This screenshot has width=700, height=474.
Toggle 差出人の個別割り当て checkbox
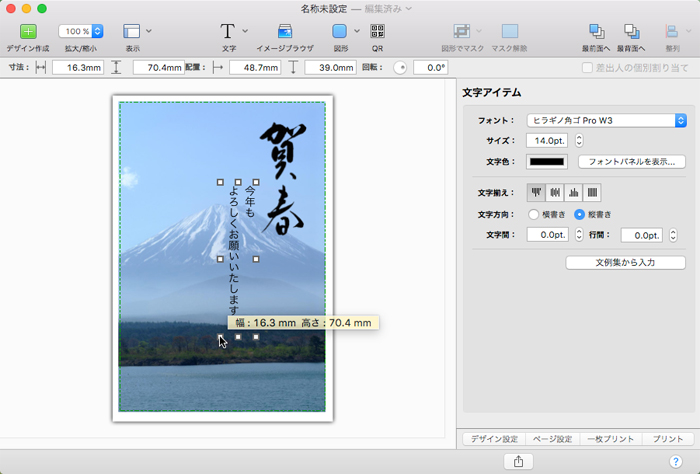click(588, 68)
